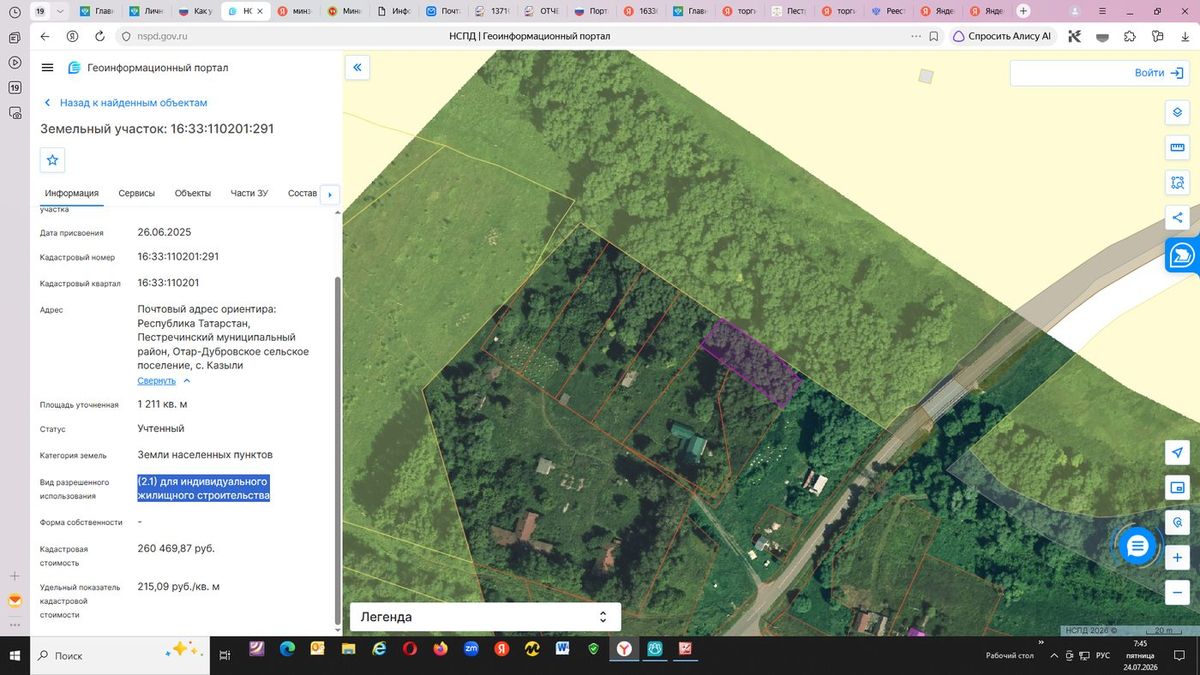The height and width of the screenshot is (675, 1200).
Task: Open the round chat support bubble
Action: (1137, 546)
